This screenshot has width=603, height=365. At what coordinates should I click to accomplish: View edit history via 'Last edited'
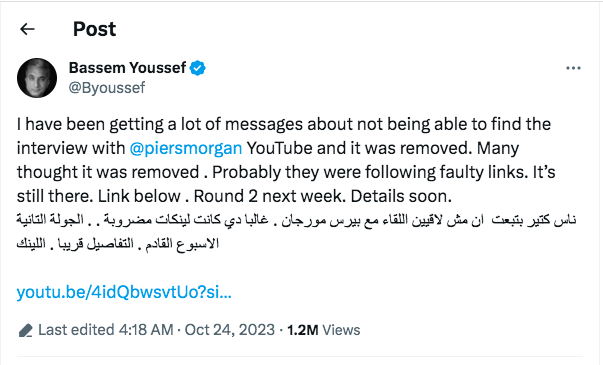click(76, 330)
